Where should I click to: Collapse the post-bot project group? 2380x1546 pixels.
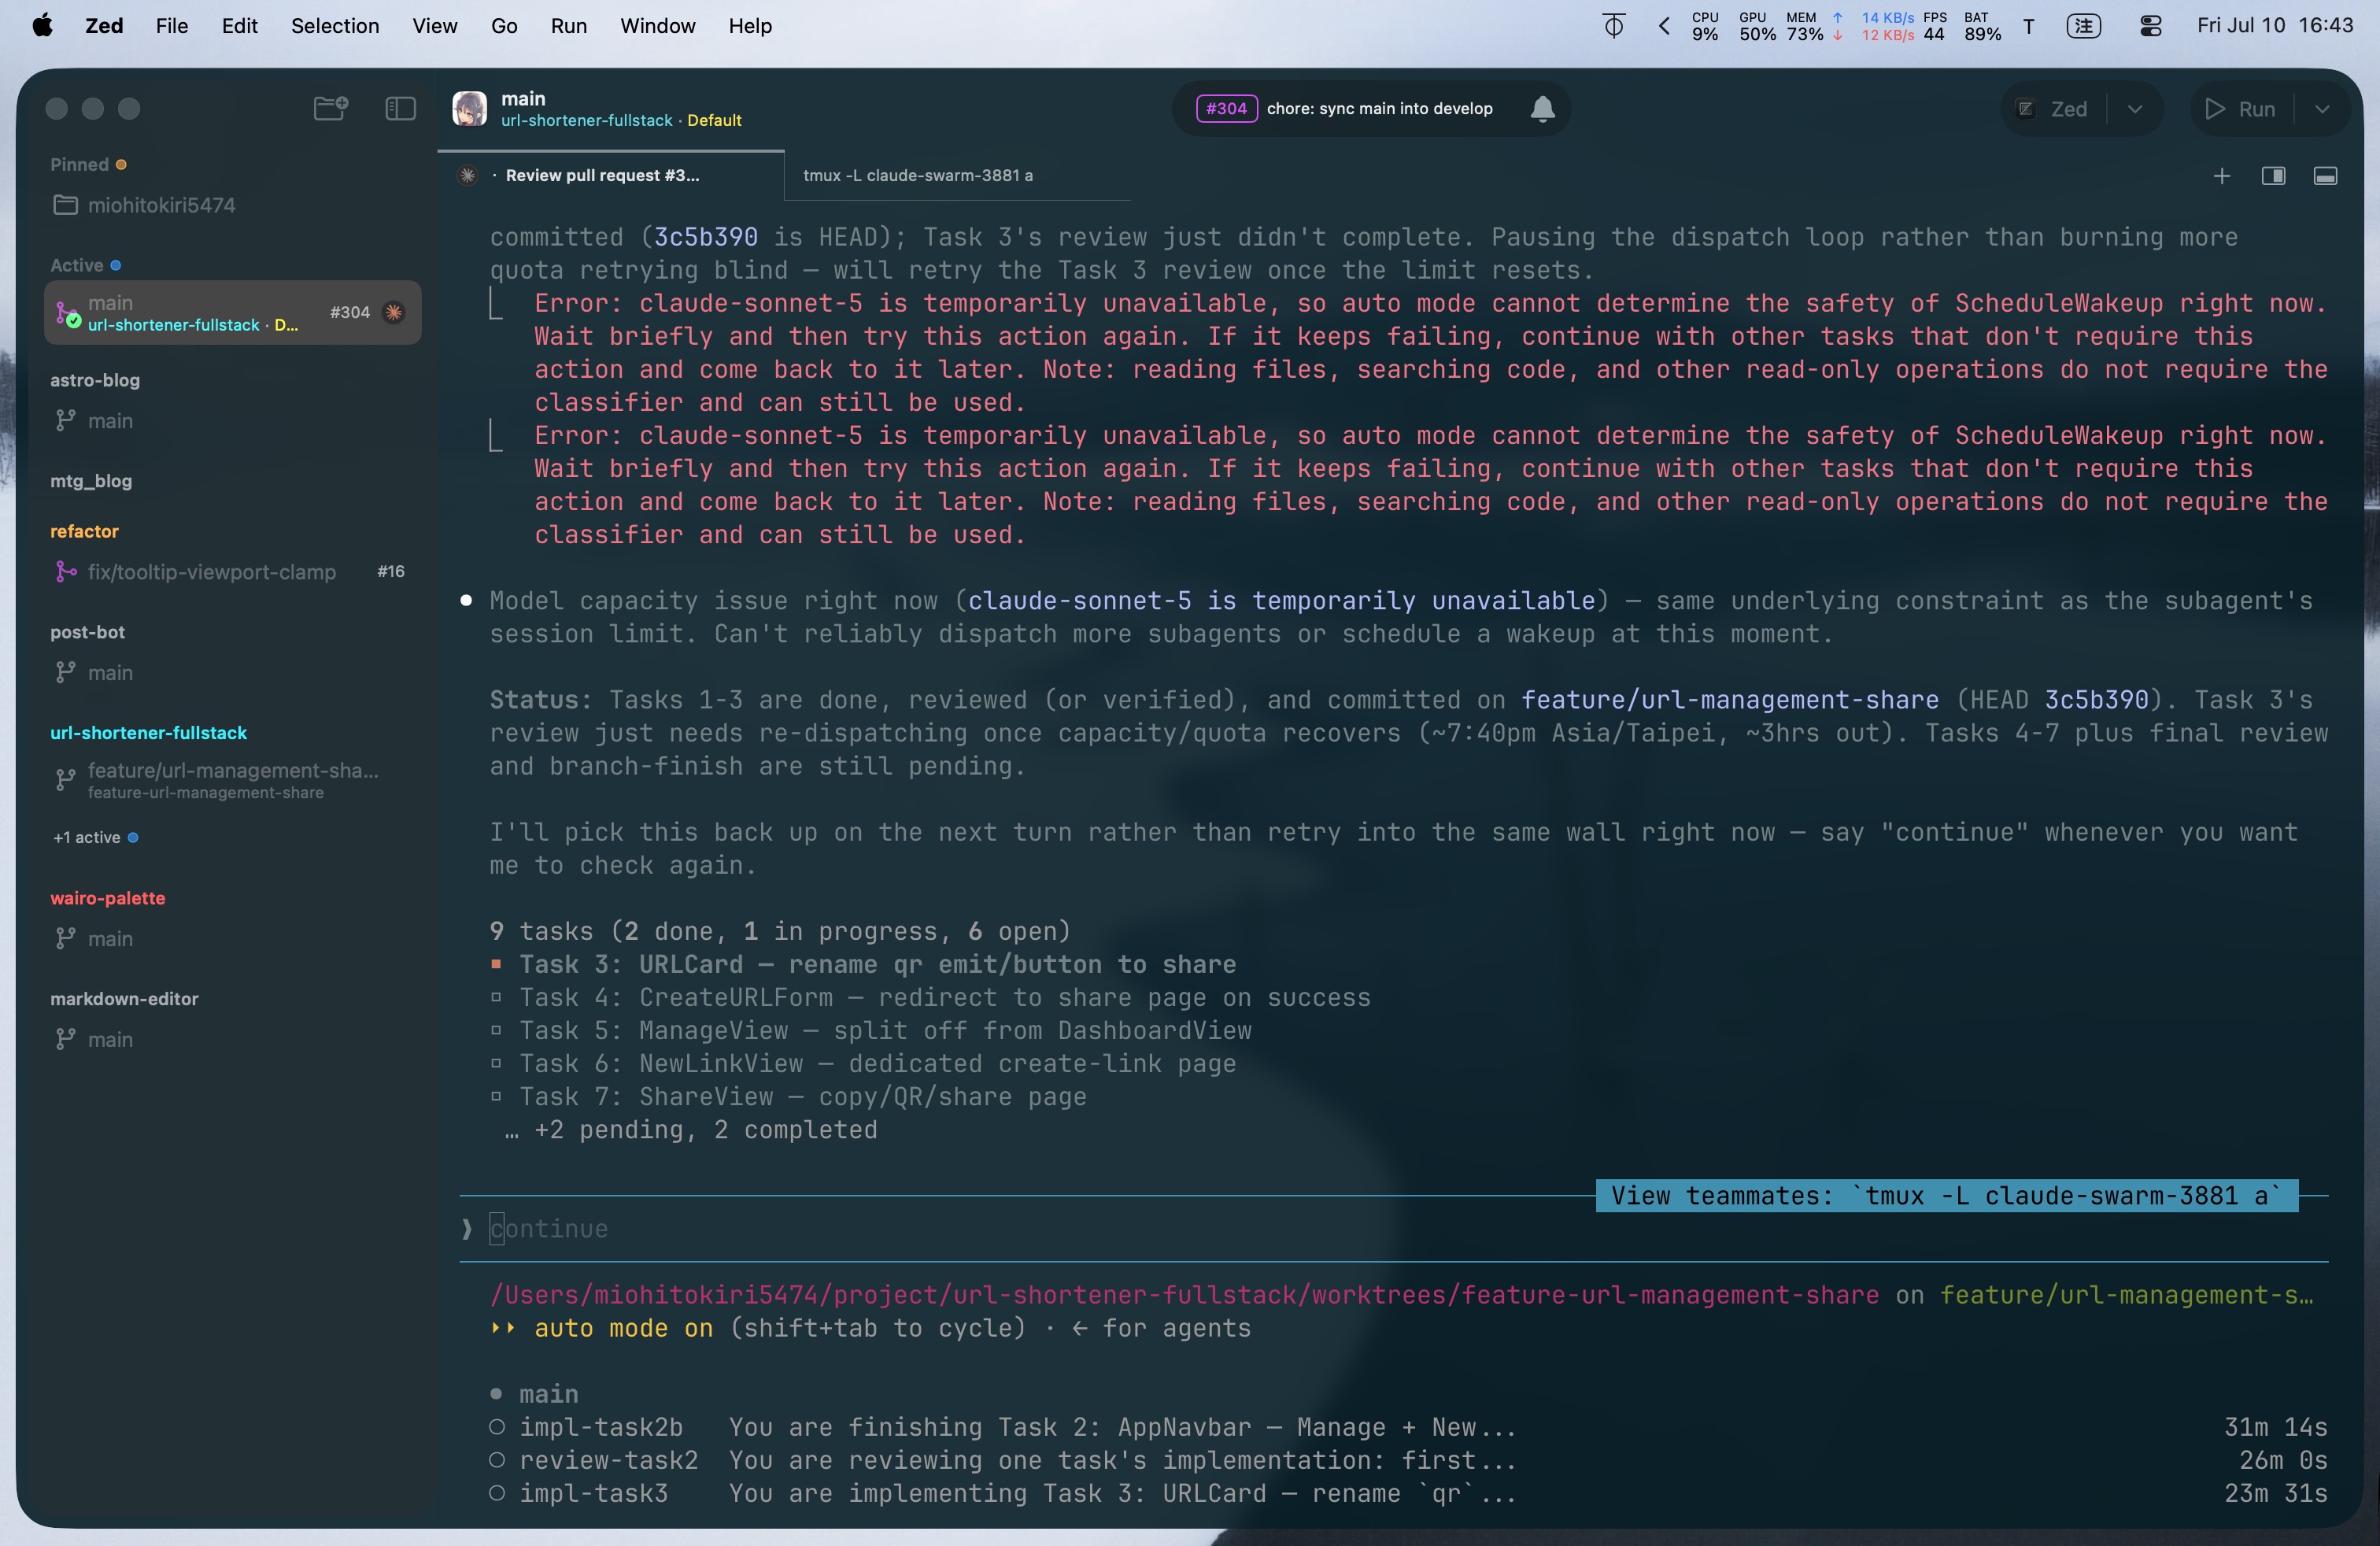click(87, 632)
